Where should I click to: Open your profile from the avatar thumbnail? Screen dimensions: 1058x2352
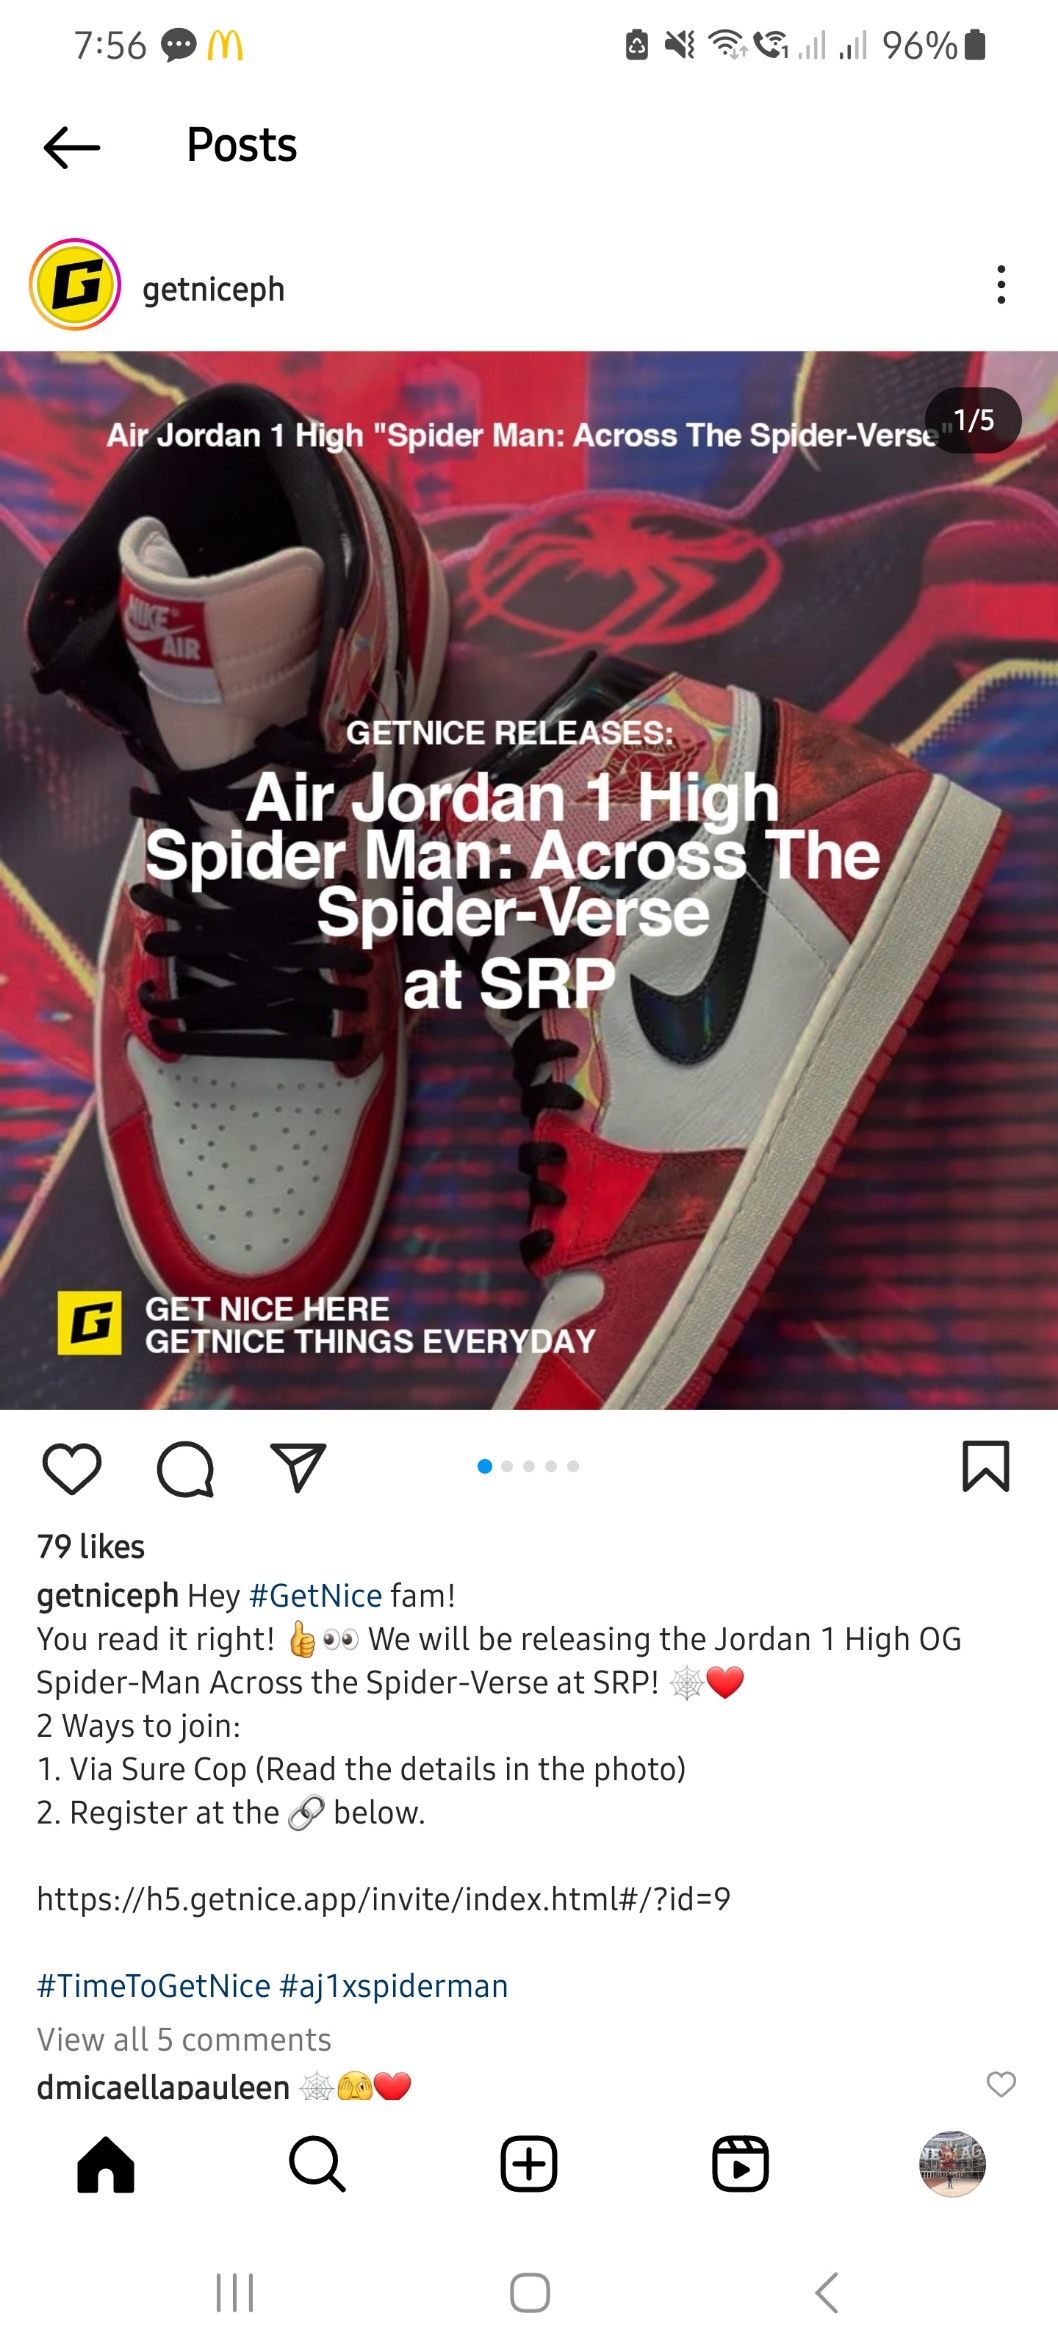[952, 2164]
